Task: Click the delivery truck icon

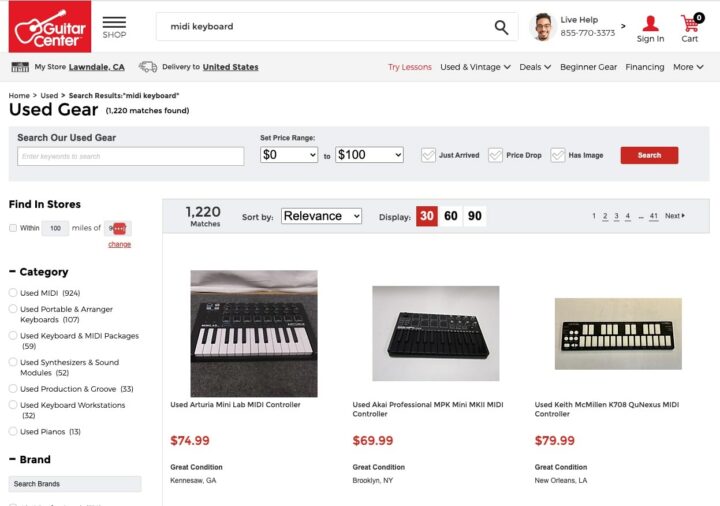Action: (148, 67)
